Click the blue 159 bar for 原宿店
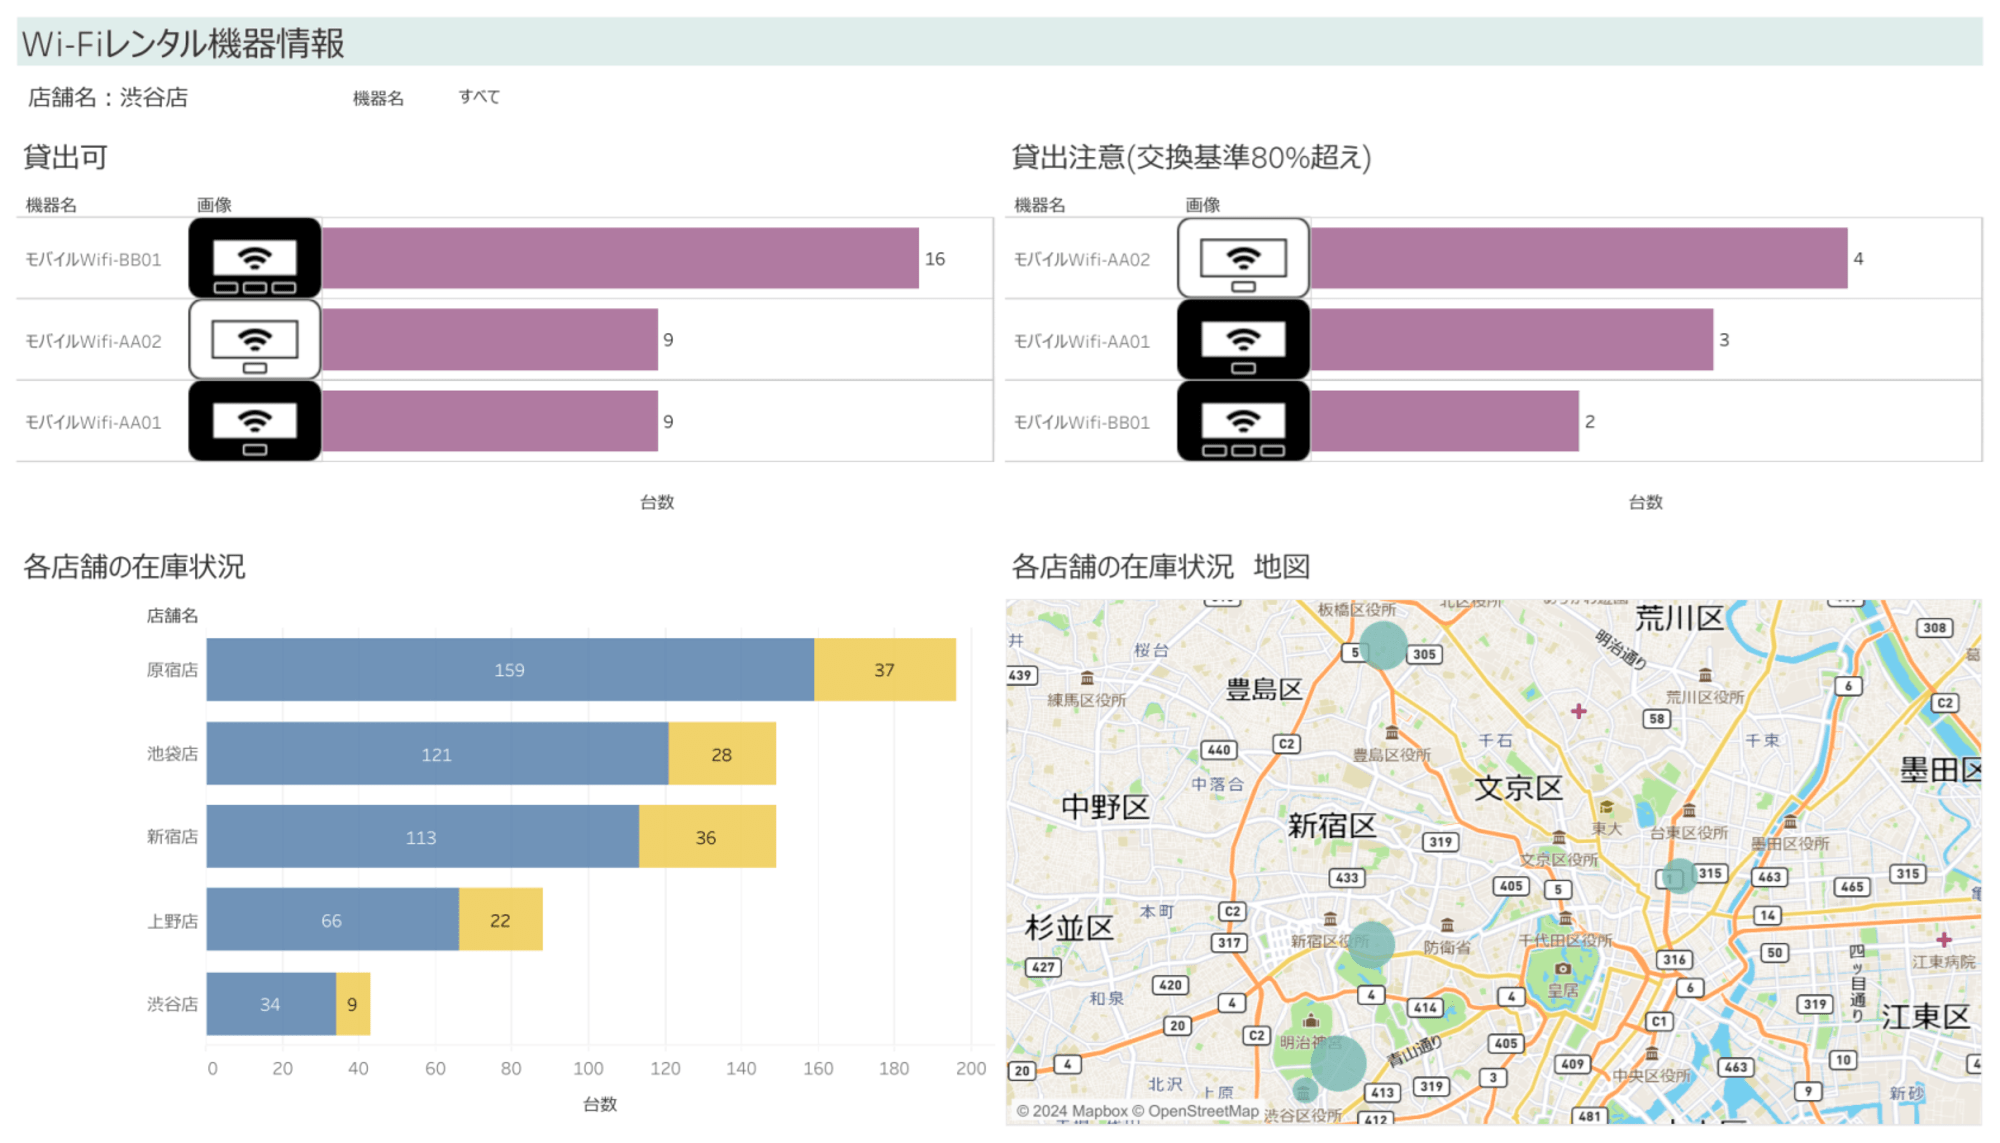The height and width of the screenshot is (1143, 2000). coord(510,670)
